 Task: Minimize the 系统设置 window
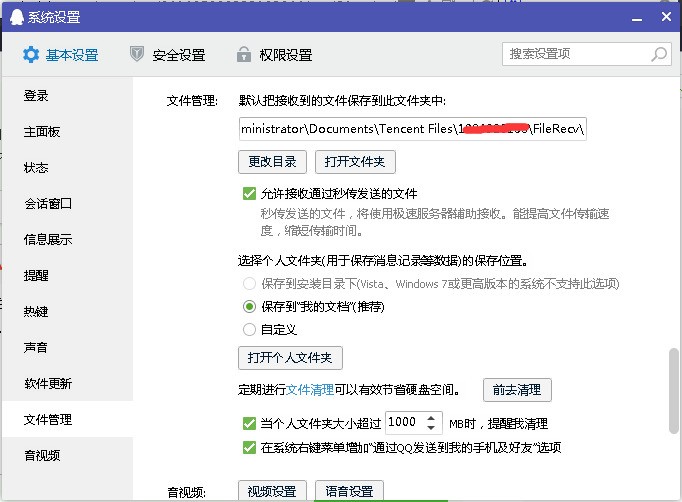637,19
